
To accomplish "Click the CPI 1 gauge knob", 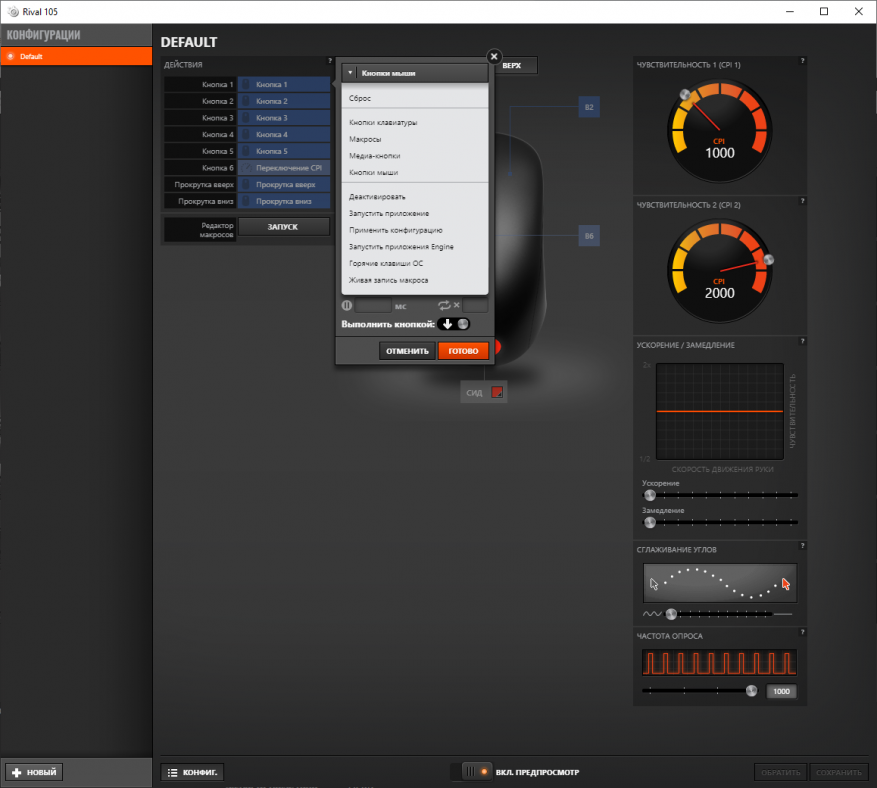I will click(685, 95).
